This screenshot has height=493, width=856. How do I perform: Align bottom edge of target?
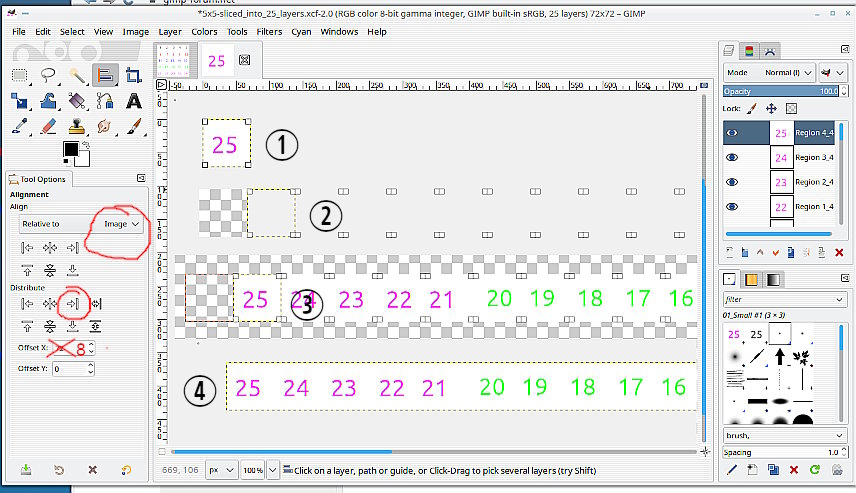pyautogui.click(x=73, y=270)
